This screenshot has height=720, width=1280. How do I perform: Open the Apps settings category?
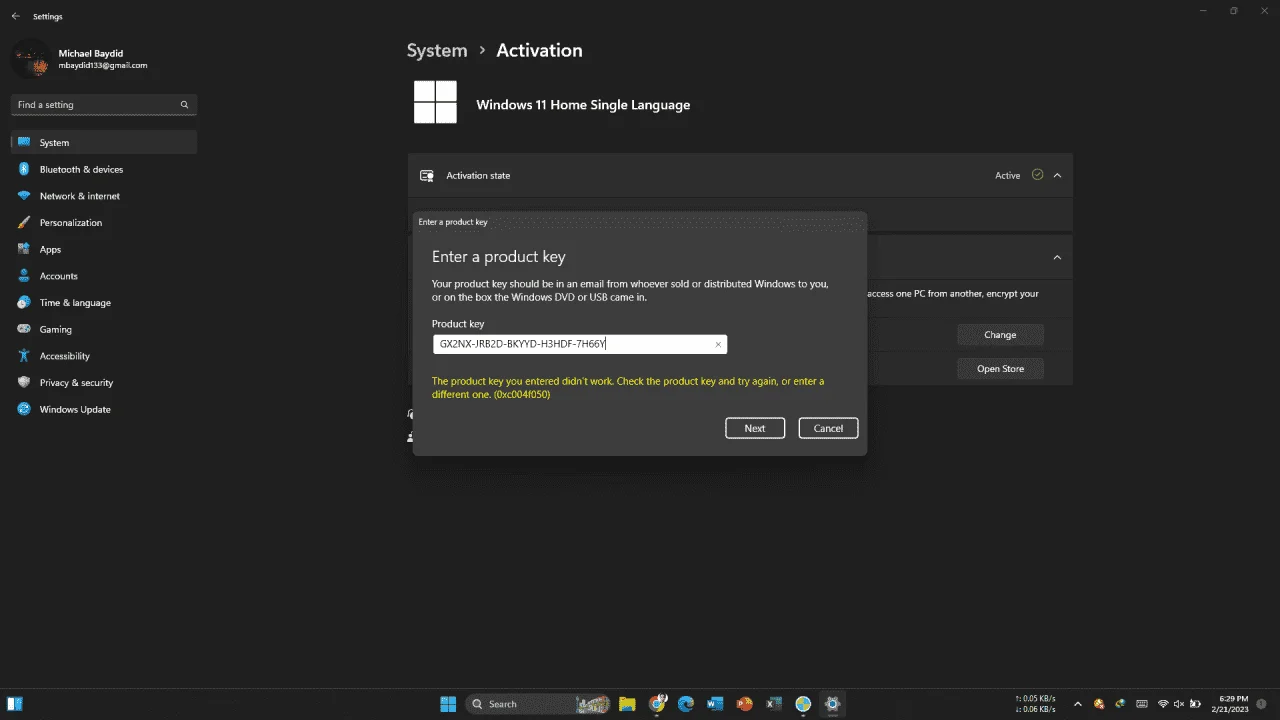[104, 250]
